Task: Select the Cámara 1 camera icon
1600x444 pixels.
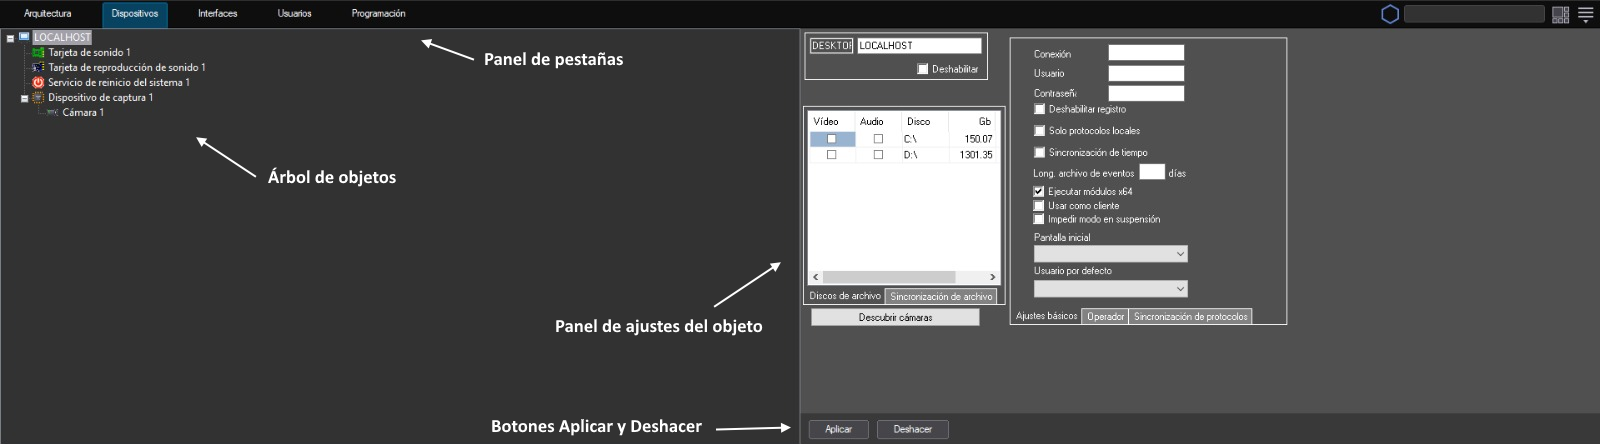Action: tap(52, 113)
